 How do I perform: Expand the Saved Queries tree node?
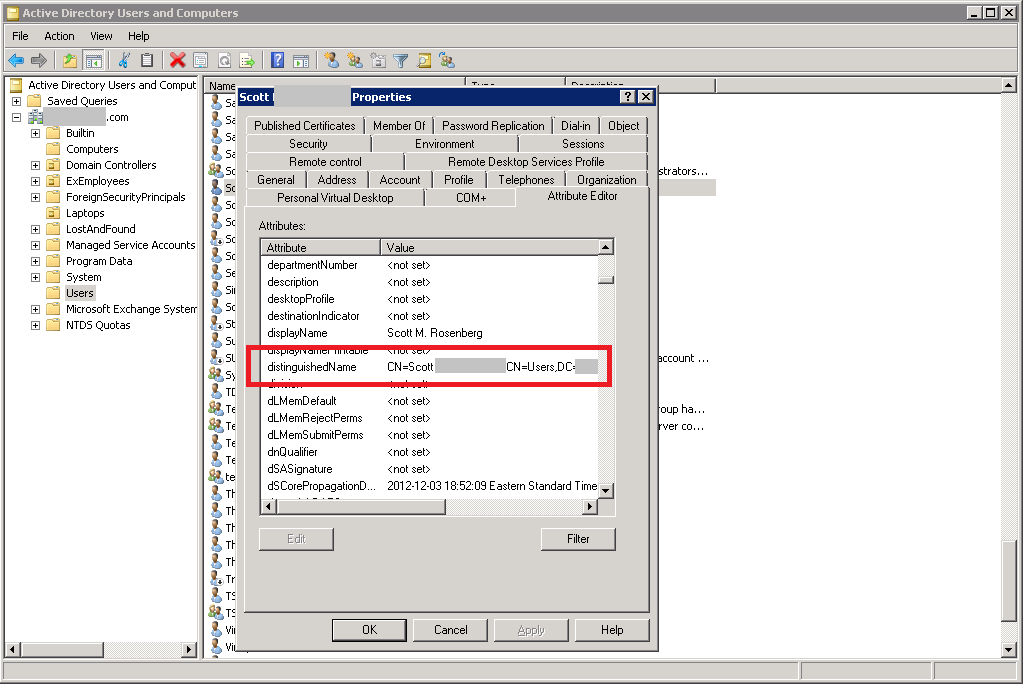tap(16, 101)
